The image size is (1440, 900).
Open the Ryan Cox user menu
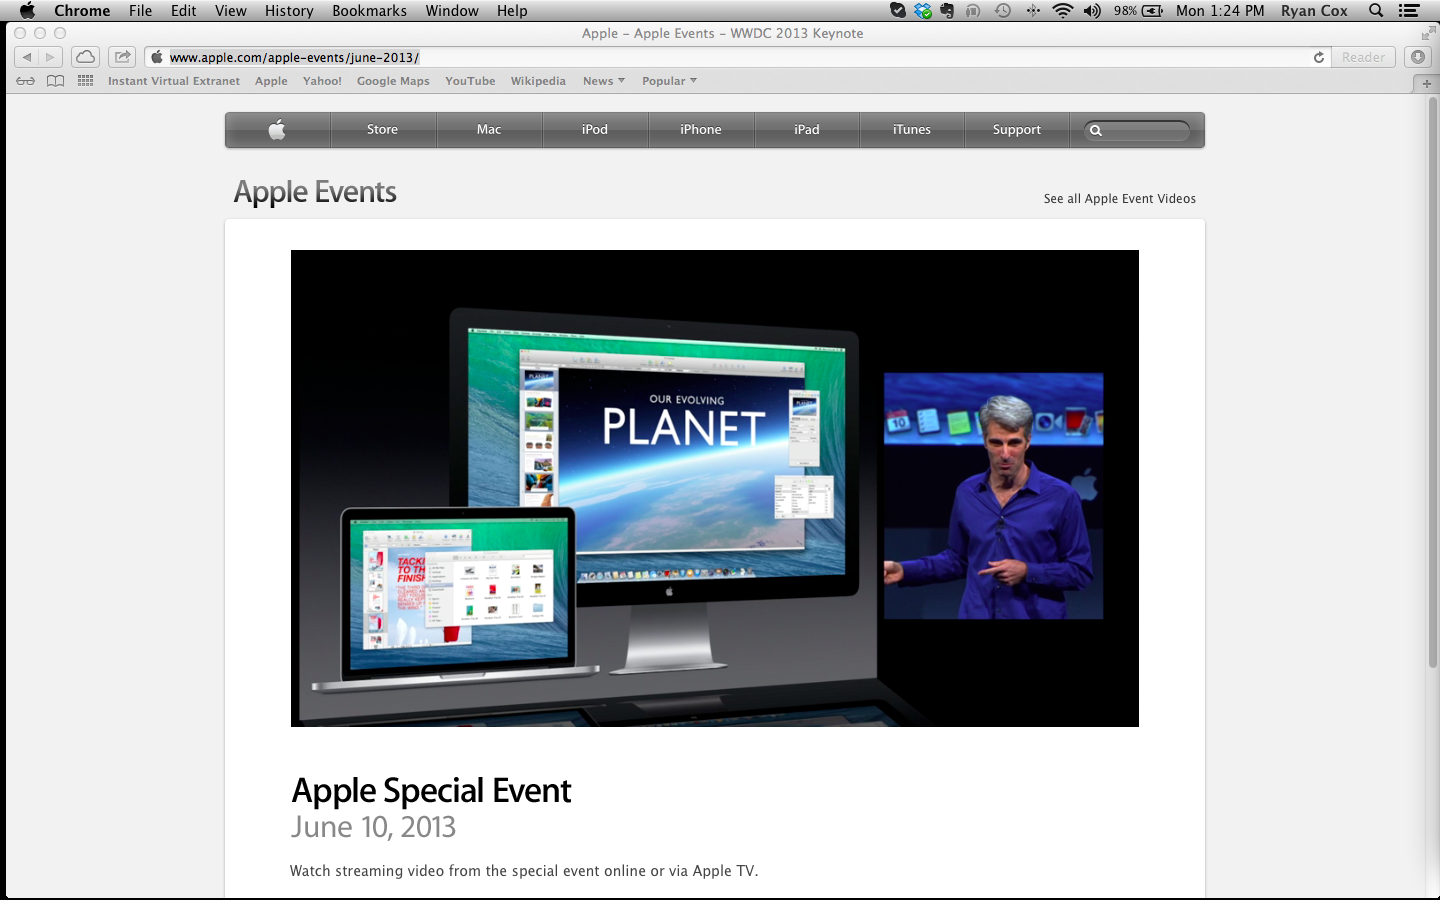click(x=1314, y=11)
